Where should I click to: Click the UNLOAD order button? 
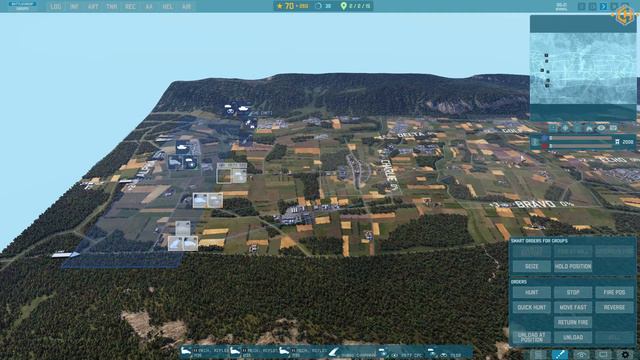[573, 337]
